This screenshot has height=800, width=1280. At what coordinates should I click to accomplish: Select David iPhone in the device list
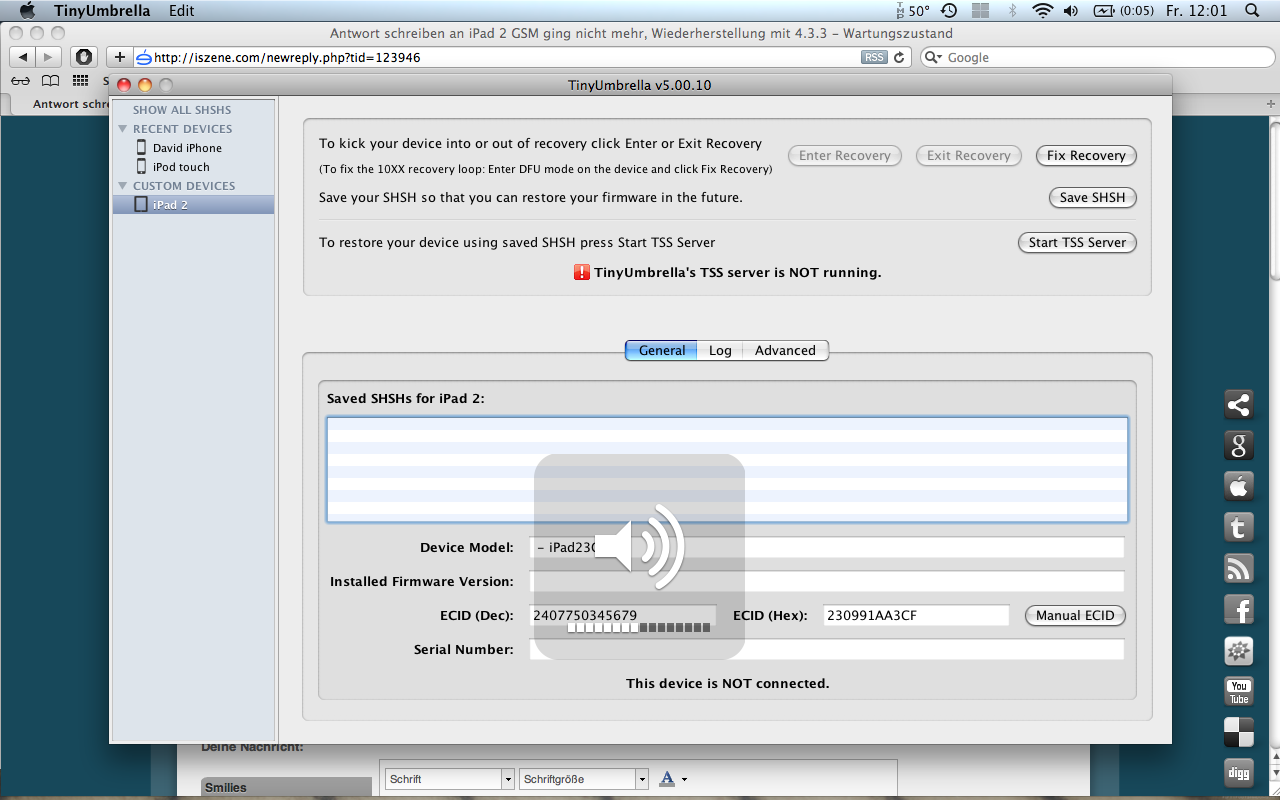click(187, 148)
